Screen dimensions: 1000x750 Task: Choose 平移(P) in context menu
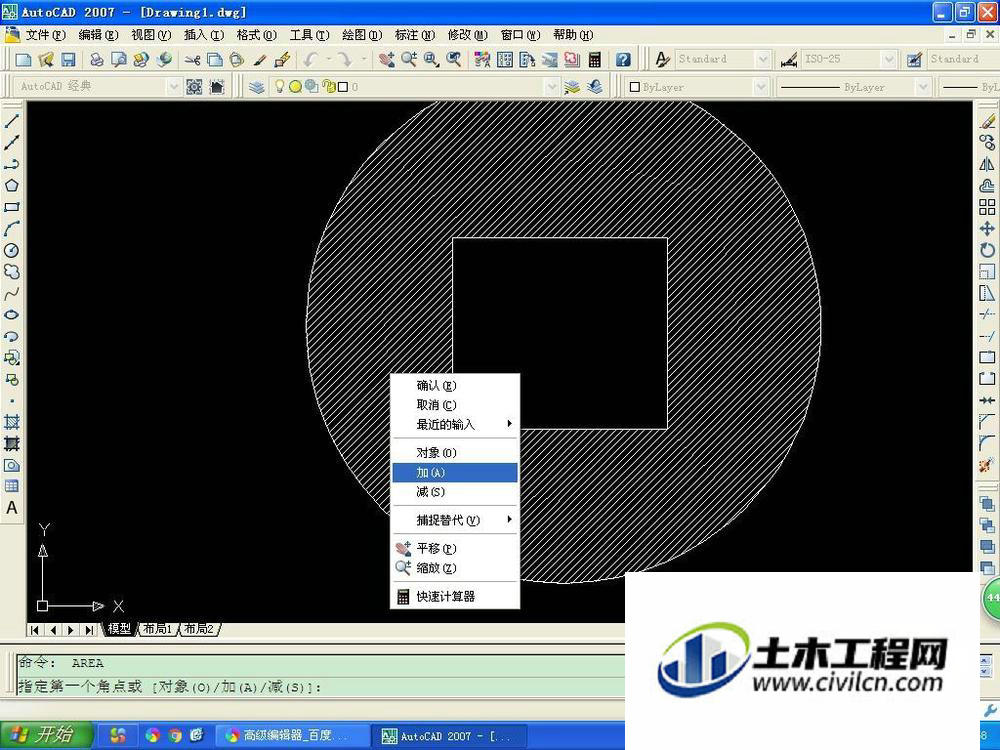coord(455,548)
